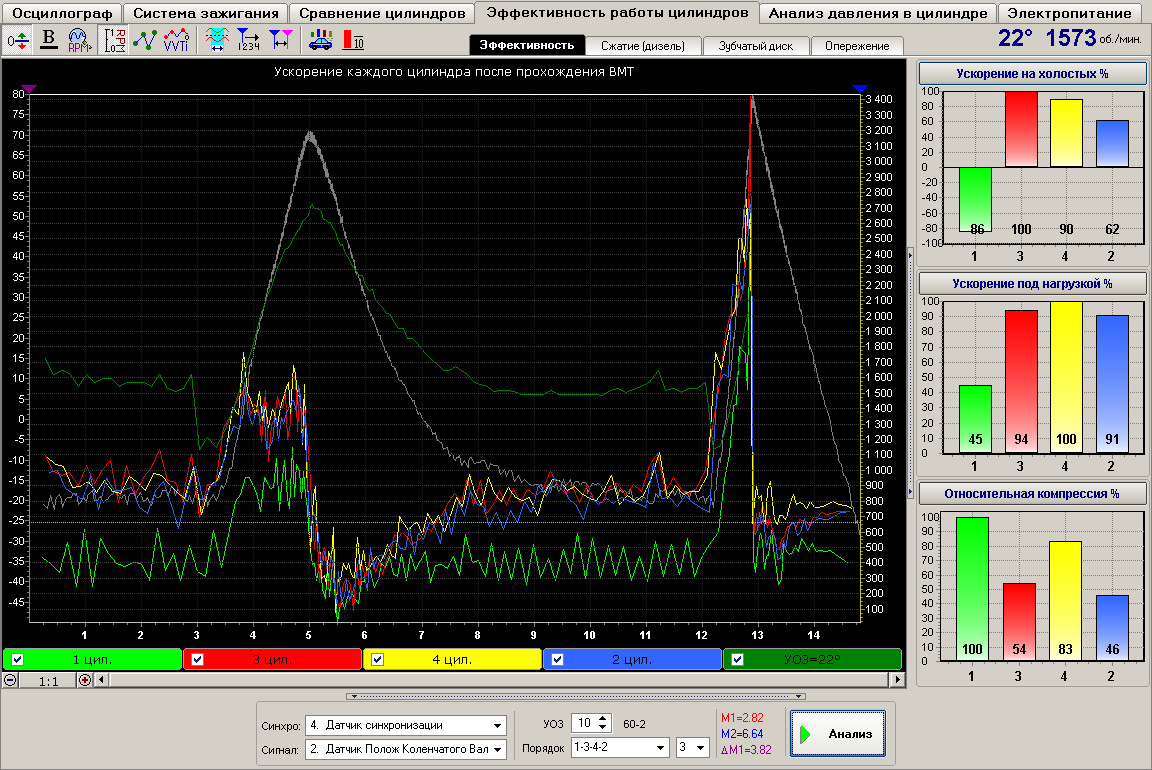The width and height of the screenshot is (1152, 770).
Task: Click the green dotted line graph icon
Action: 145,40
